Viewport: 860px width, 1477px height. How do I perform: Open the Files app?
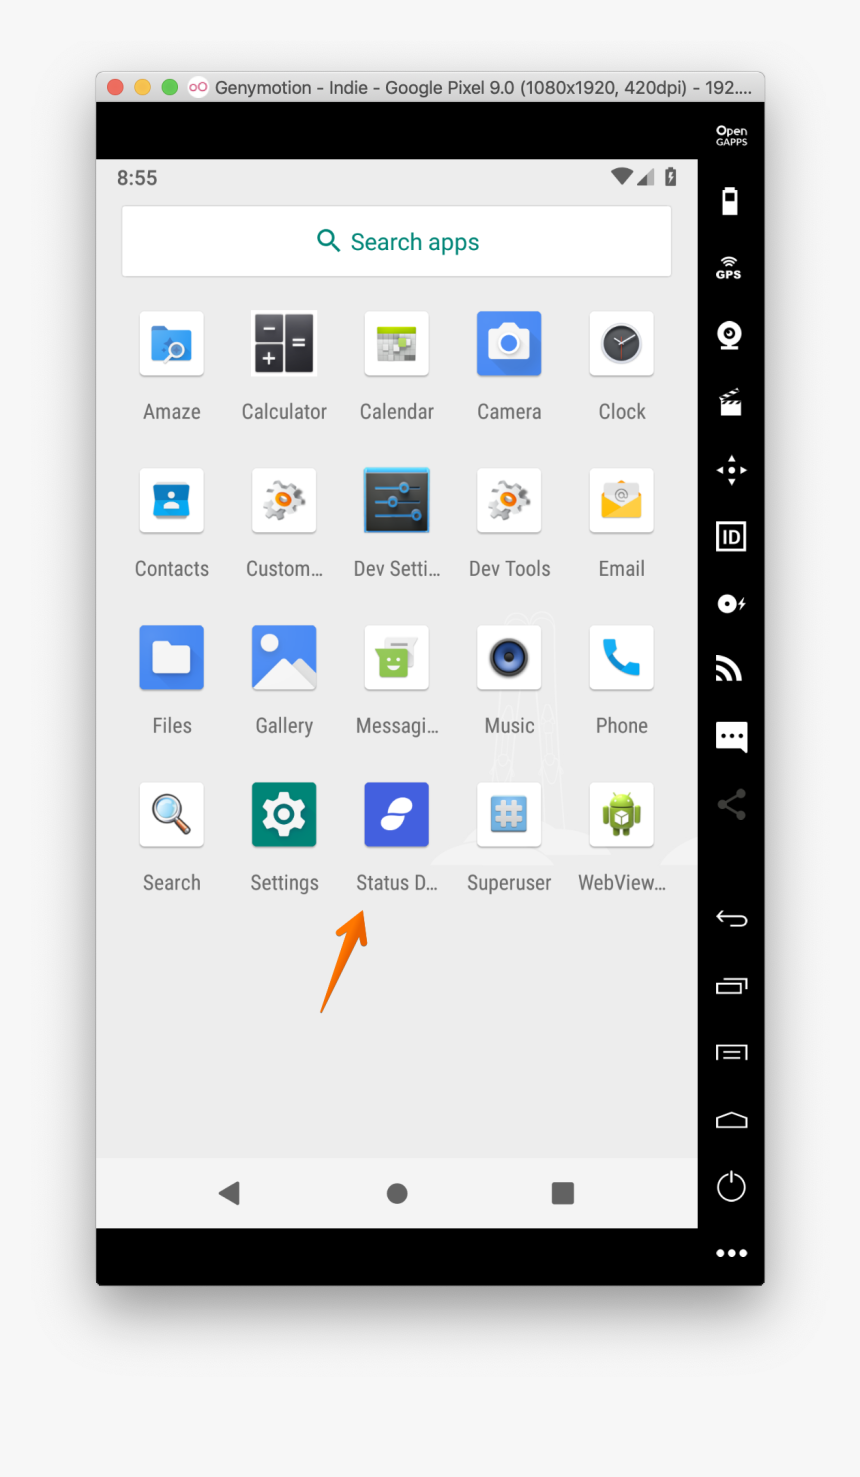point(172,658)
